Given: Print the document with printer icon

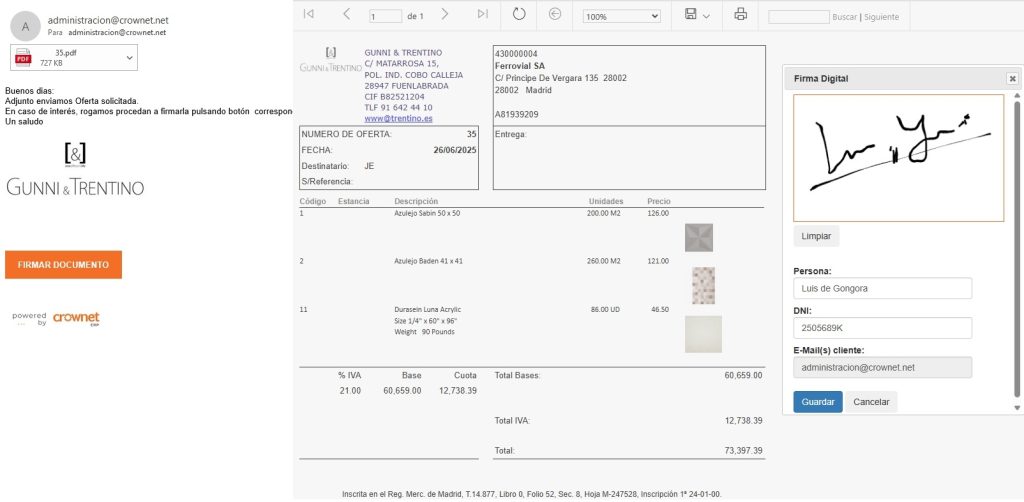Looking at the screenshot, I should coord(741,14).
